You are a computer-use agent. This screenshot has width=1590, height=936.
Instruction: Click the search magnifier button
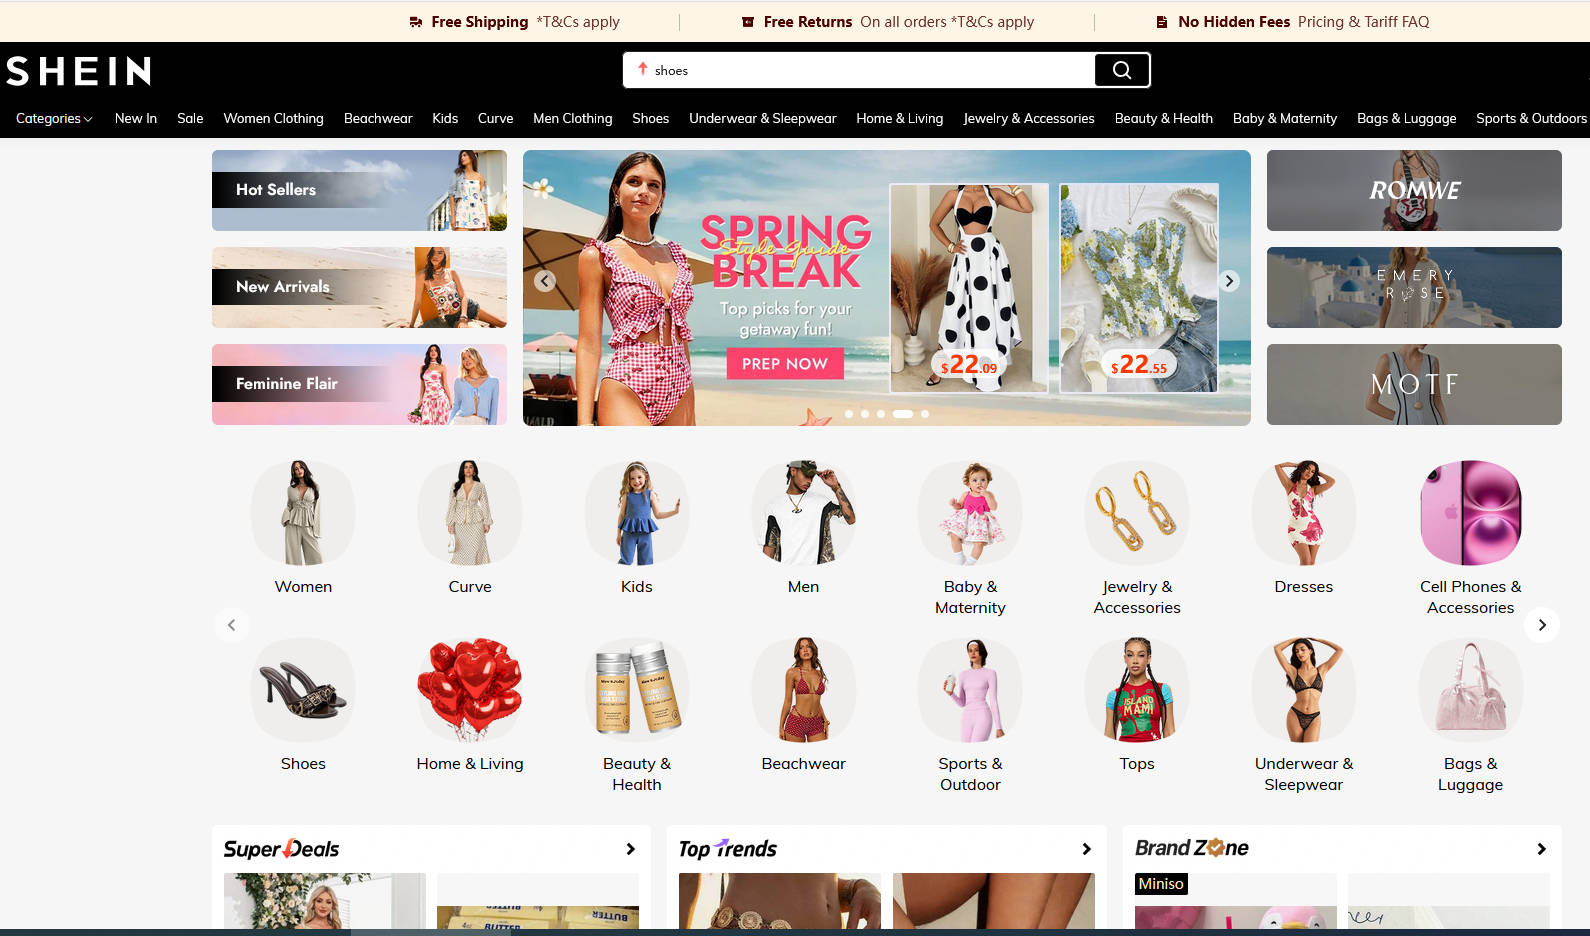click(x=1121, y=70)
